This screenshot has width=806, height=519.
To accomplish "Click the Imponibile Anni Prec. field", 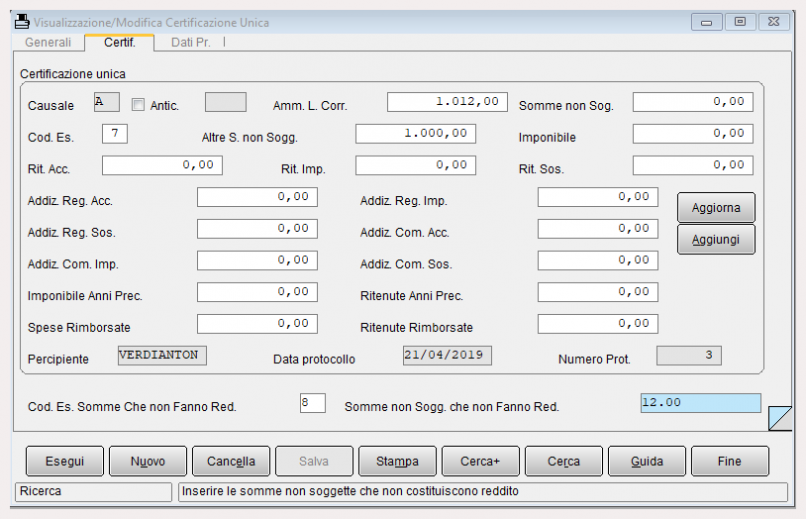I will [x=257, y=292].
